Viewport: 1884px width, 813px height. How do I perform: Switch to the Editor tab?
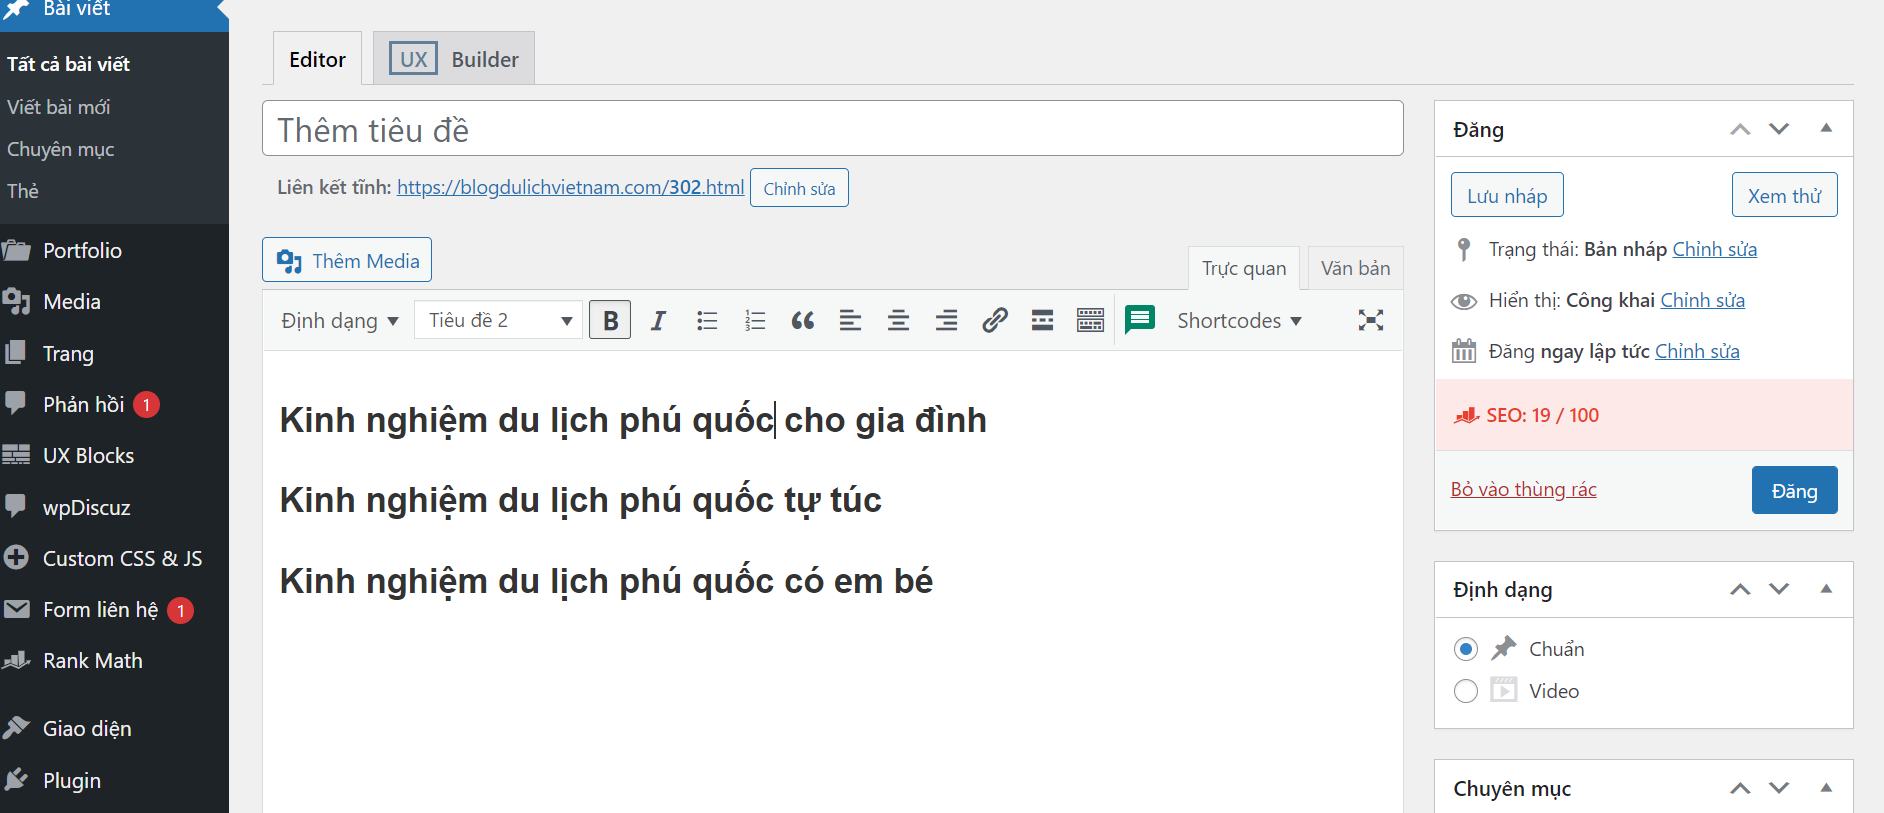[317, 59]
